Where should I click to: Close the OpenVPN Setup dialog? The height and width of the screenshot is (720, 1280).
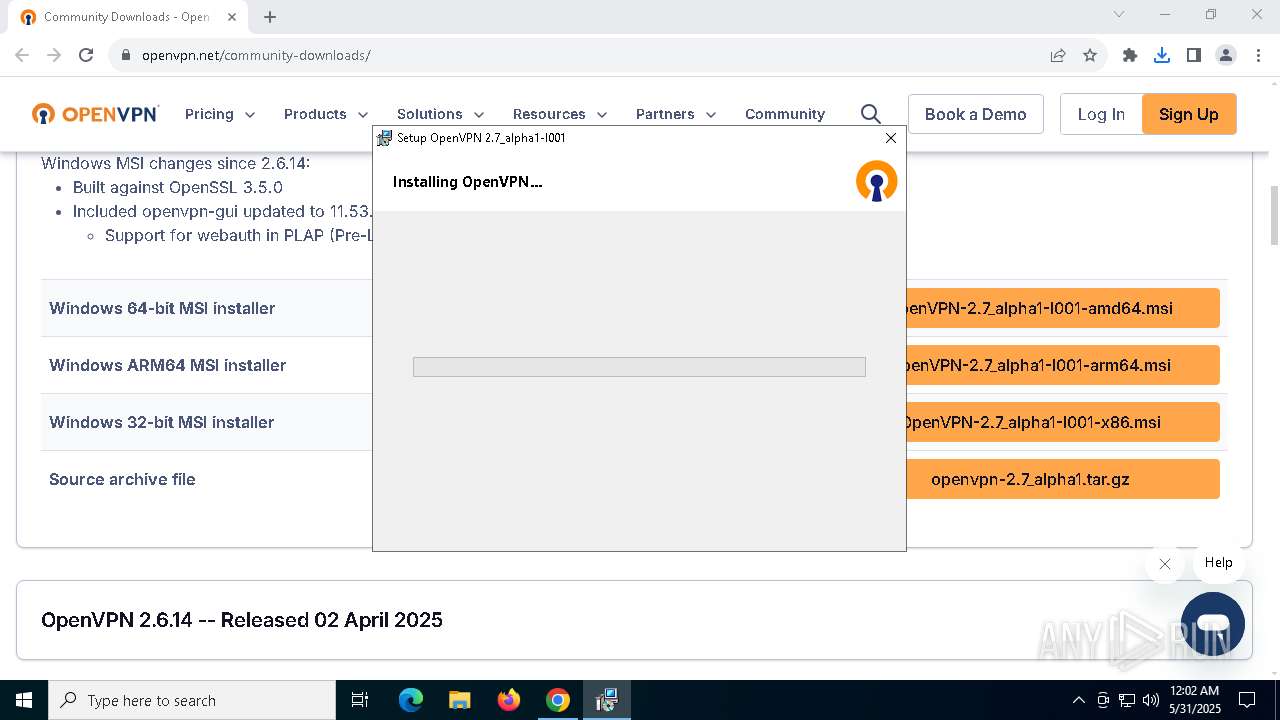click(x=891, y=138)
